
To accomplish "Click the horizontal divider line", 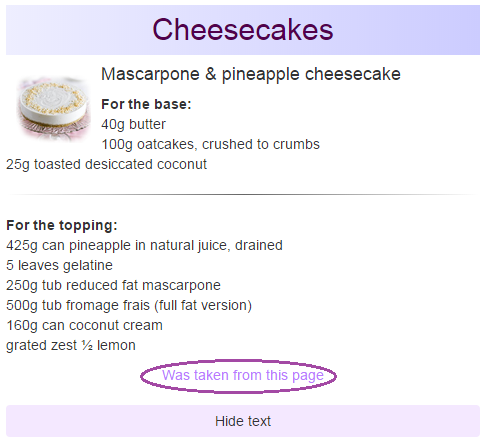I will tap(243, 194).
